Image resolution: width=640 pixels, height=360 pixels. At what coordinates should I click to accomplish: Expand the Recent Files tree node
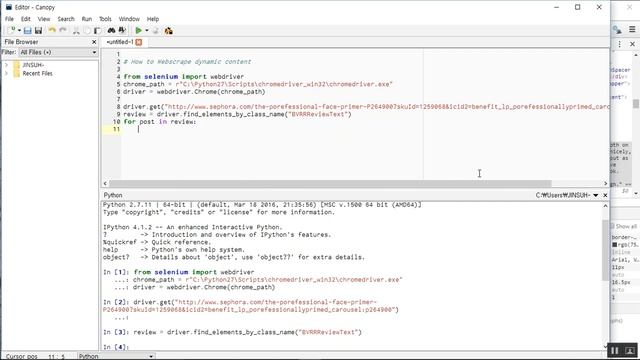pos(6,73)
